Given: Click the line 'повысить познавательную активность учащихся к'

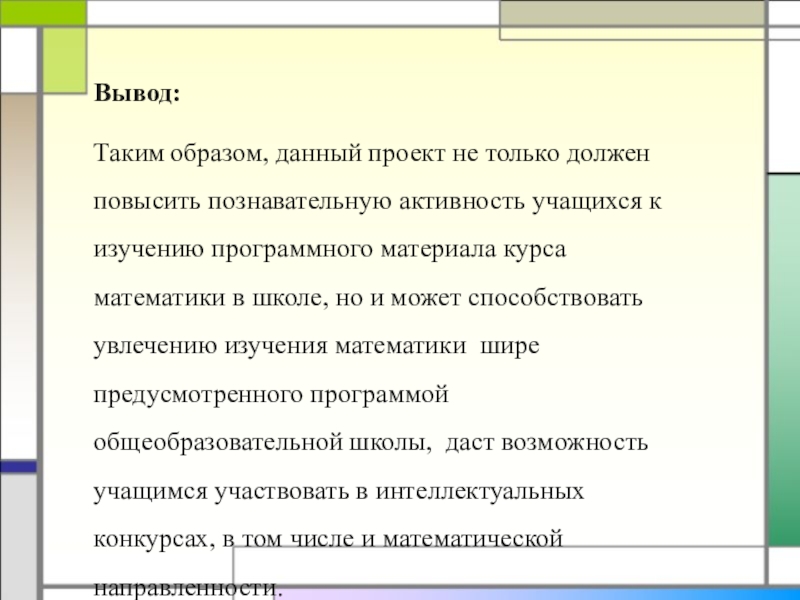Looking at the screenshot, I should click(x=378, y=202).
